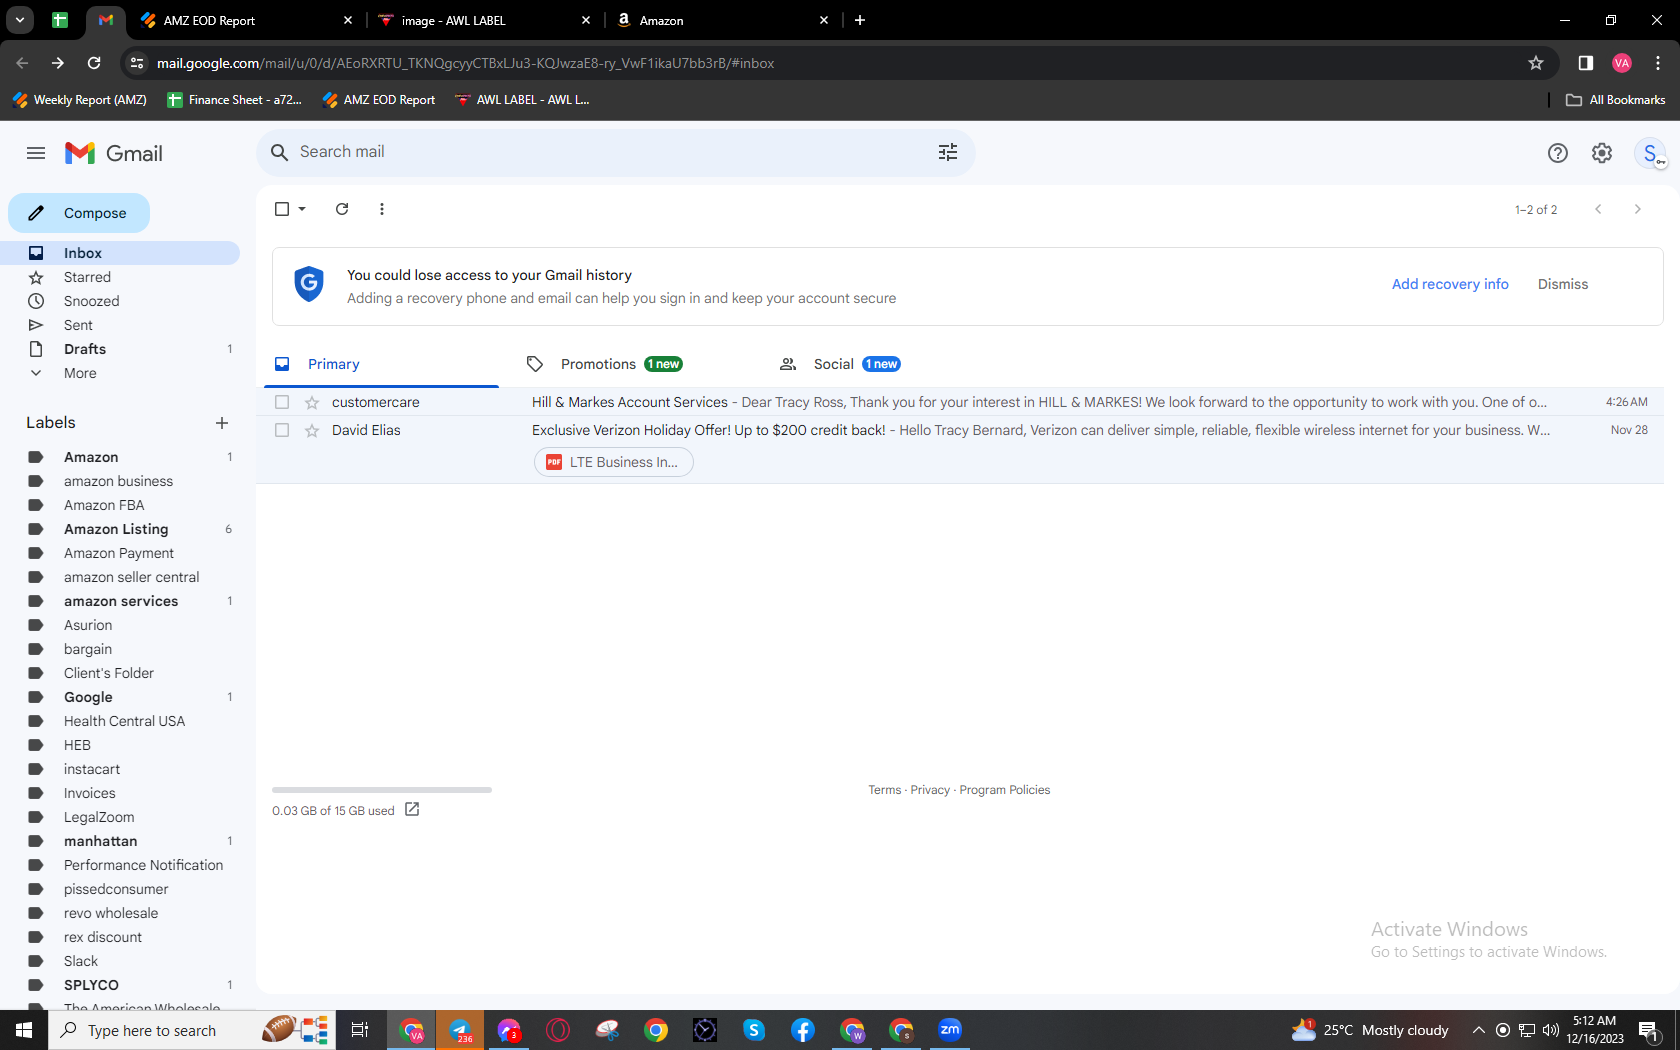Go to newer messages arrow

pyautogui.click(x=1598, y=209)
